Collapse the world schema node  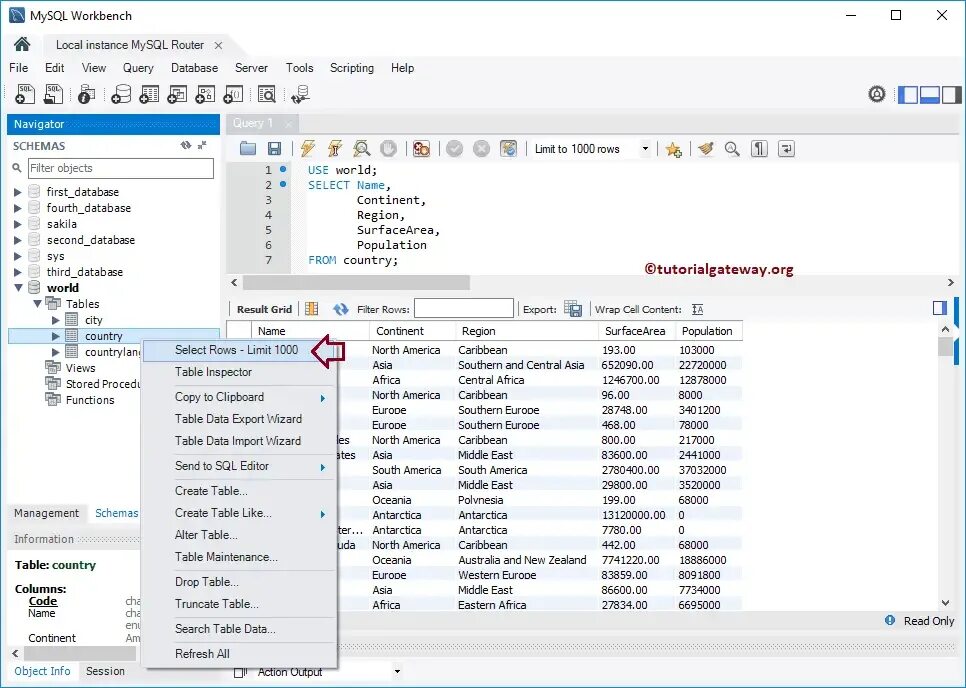pos(18,288)
